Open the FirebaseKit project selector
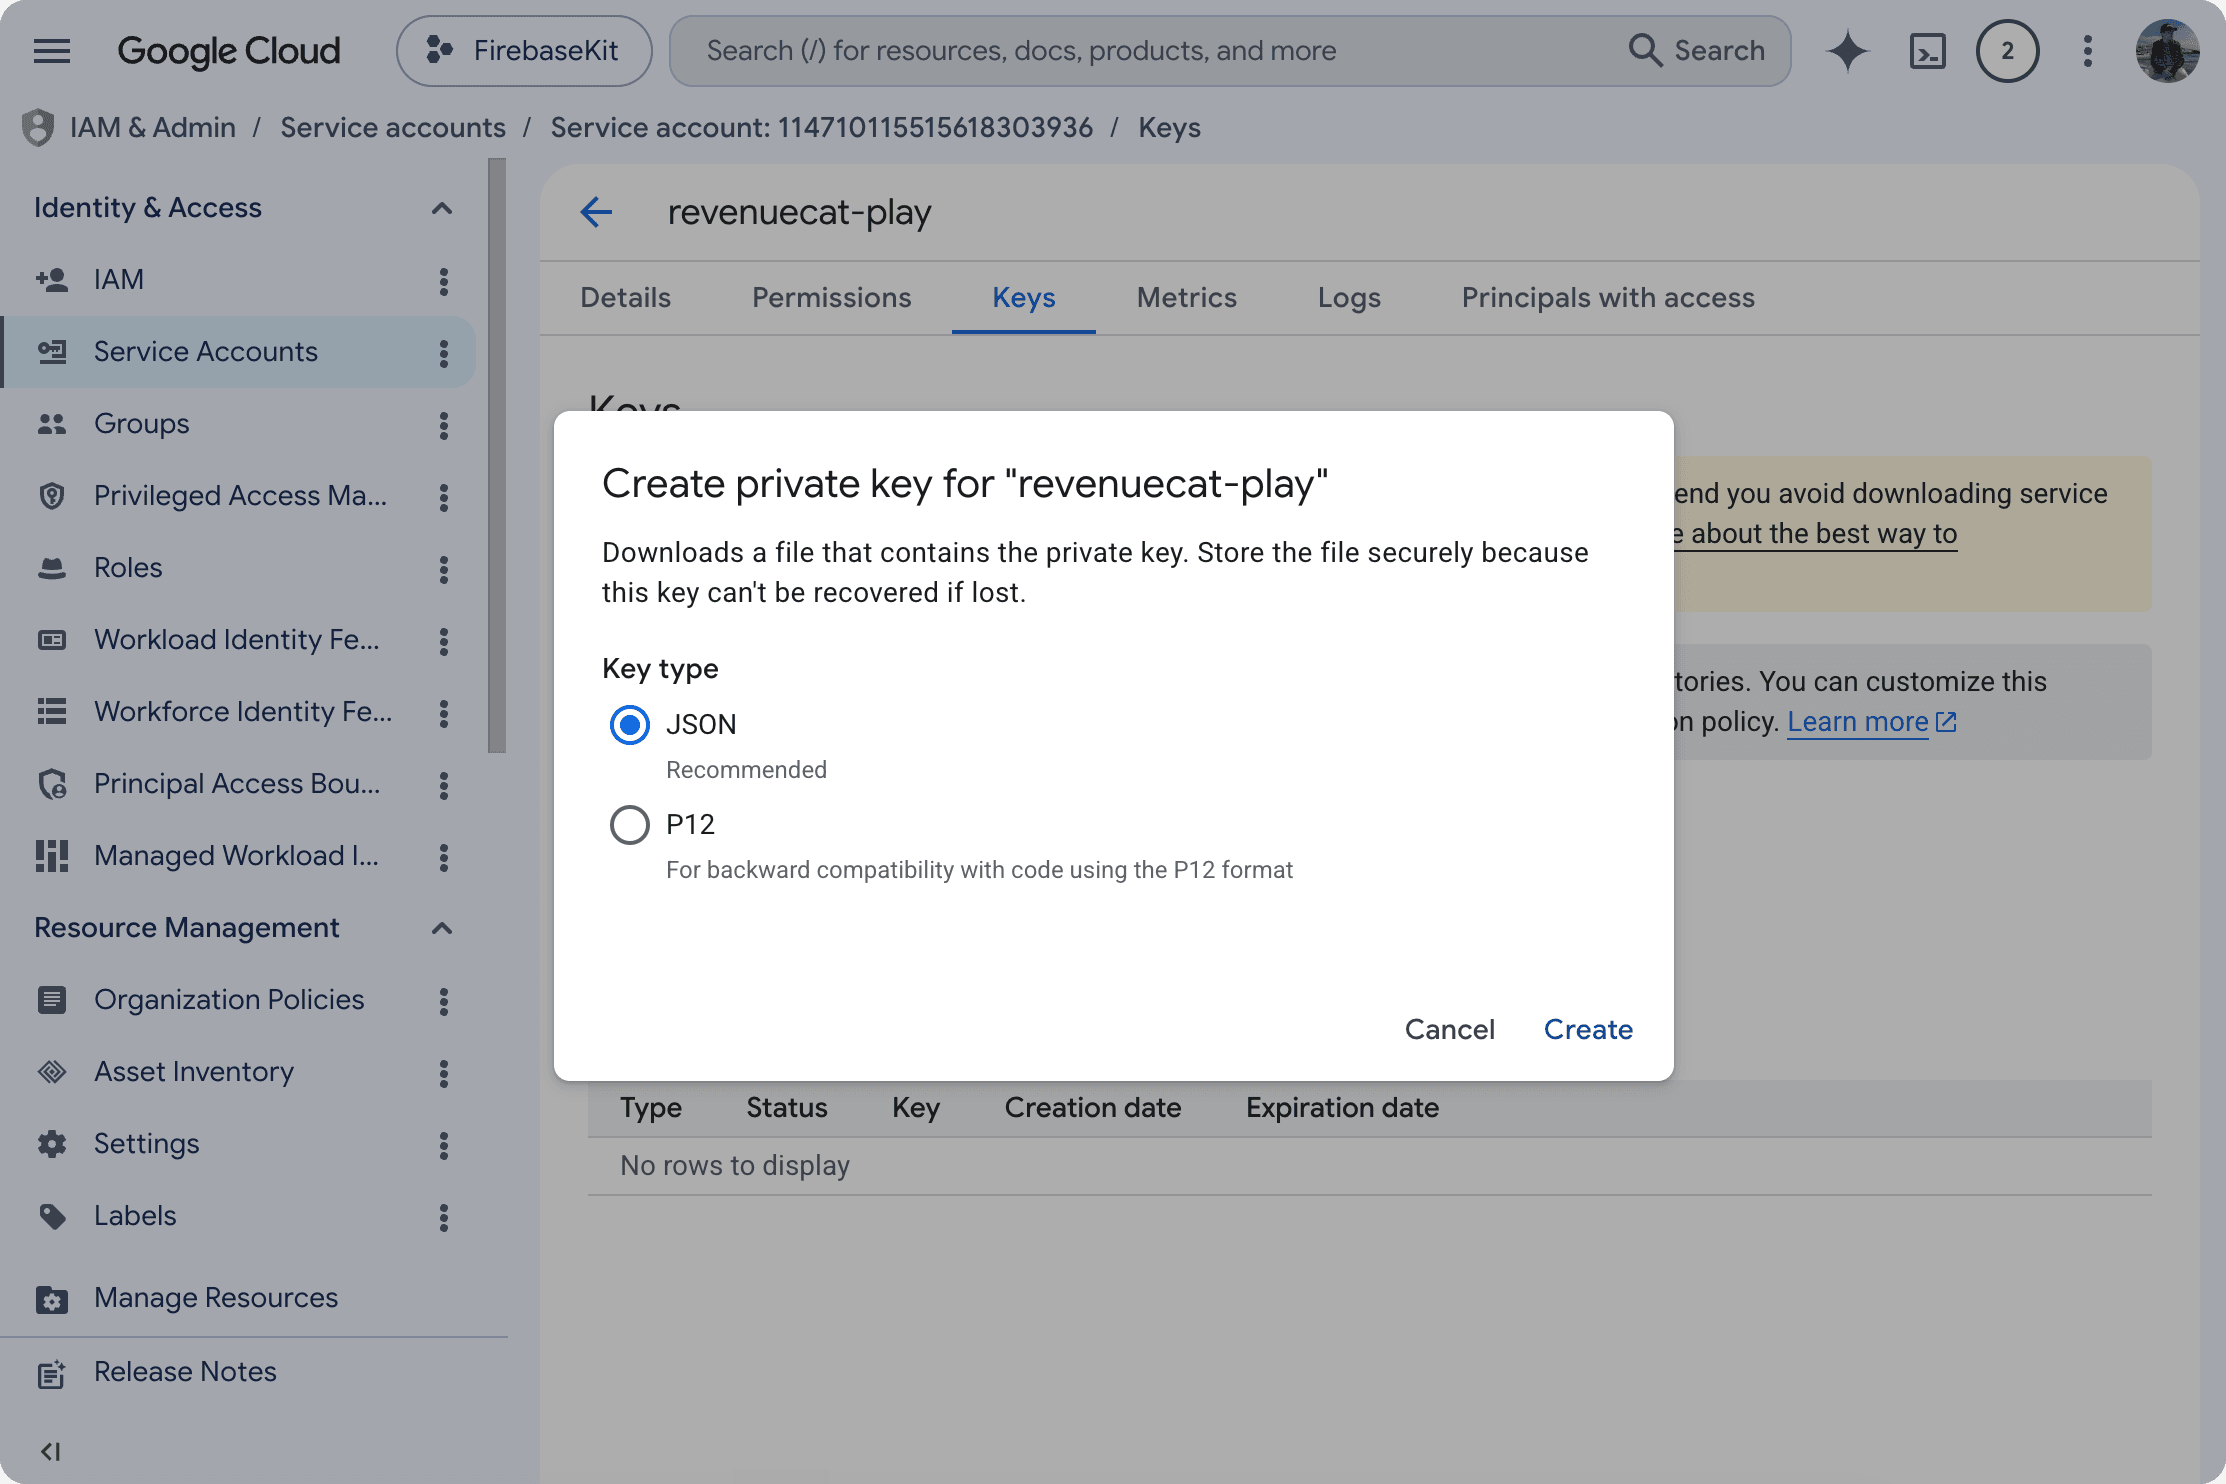Image resolution: width=2226 pixels, height=1484 pixels. pyautogui.click(x=524, y=51)
